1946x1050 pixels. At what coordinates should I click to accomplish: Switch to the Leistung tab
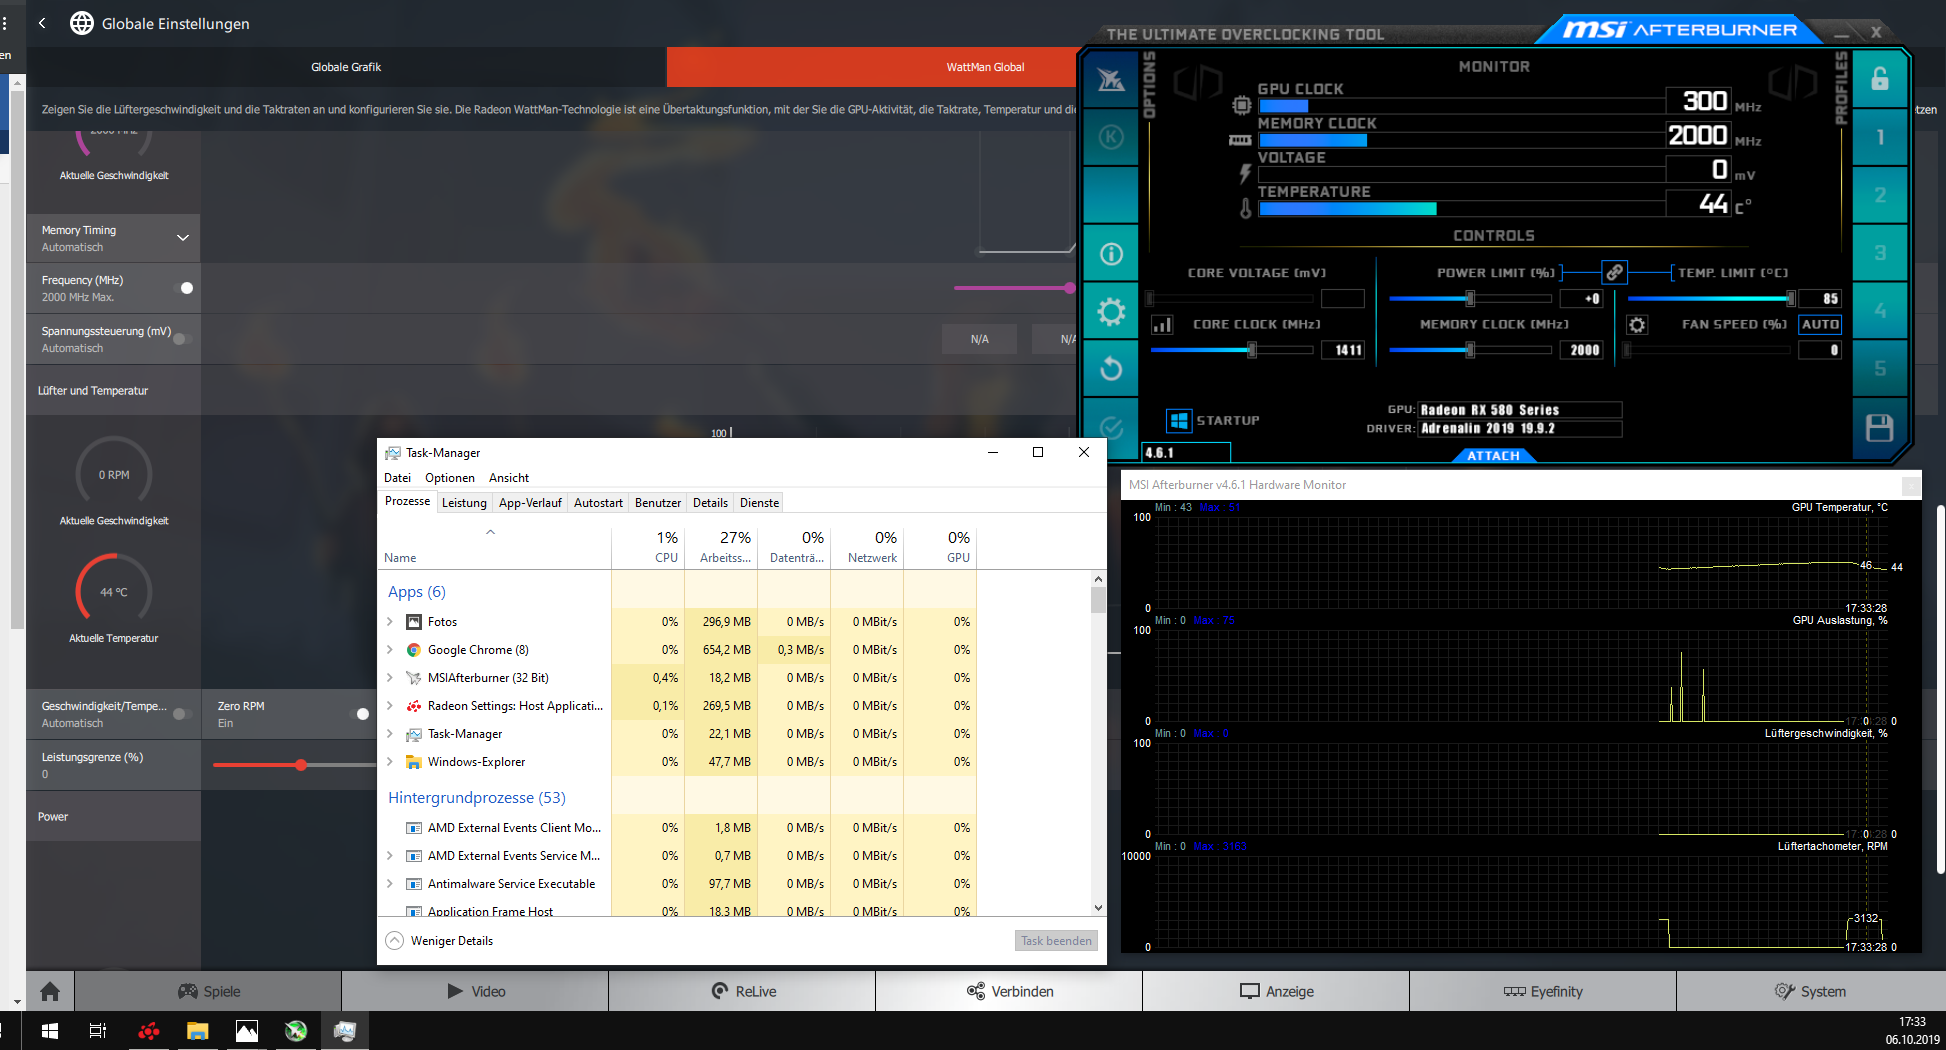(464, 502)
